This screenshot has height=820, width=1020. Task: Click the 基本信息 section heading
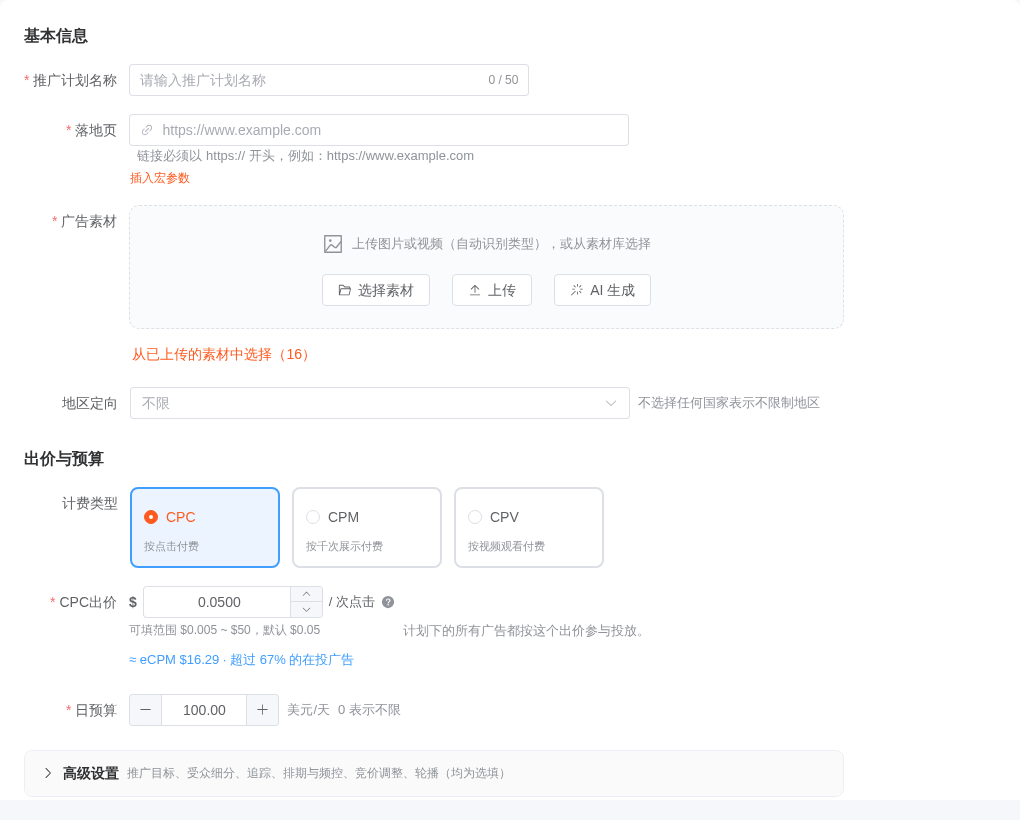coord(56,36)
